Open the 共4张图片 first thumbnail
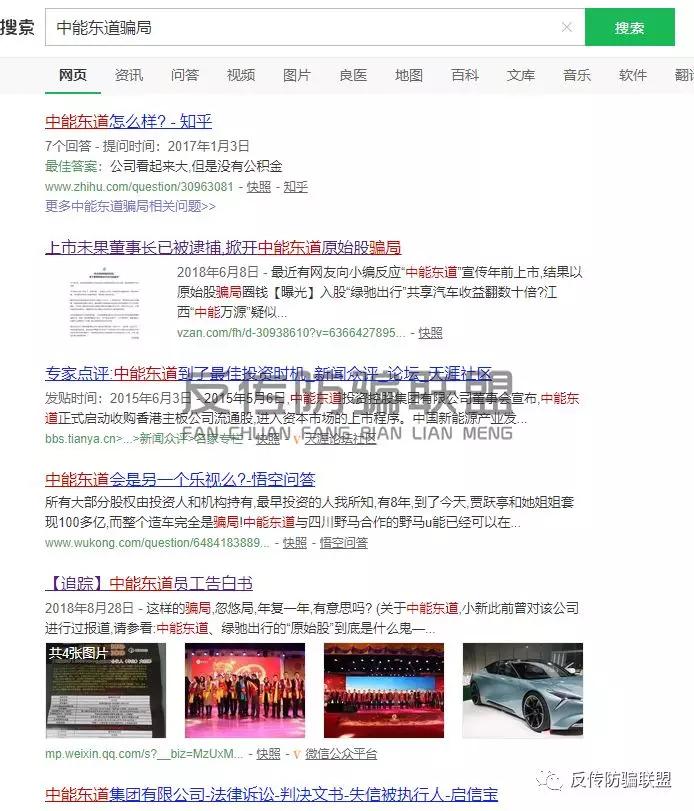Image resolution: width=694 pixels, height=811 pixels. tap(106, 690)
